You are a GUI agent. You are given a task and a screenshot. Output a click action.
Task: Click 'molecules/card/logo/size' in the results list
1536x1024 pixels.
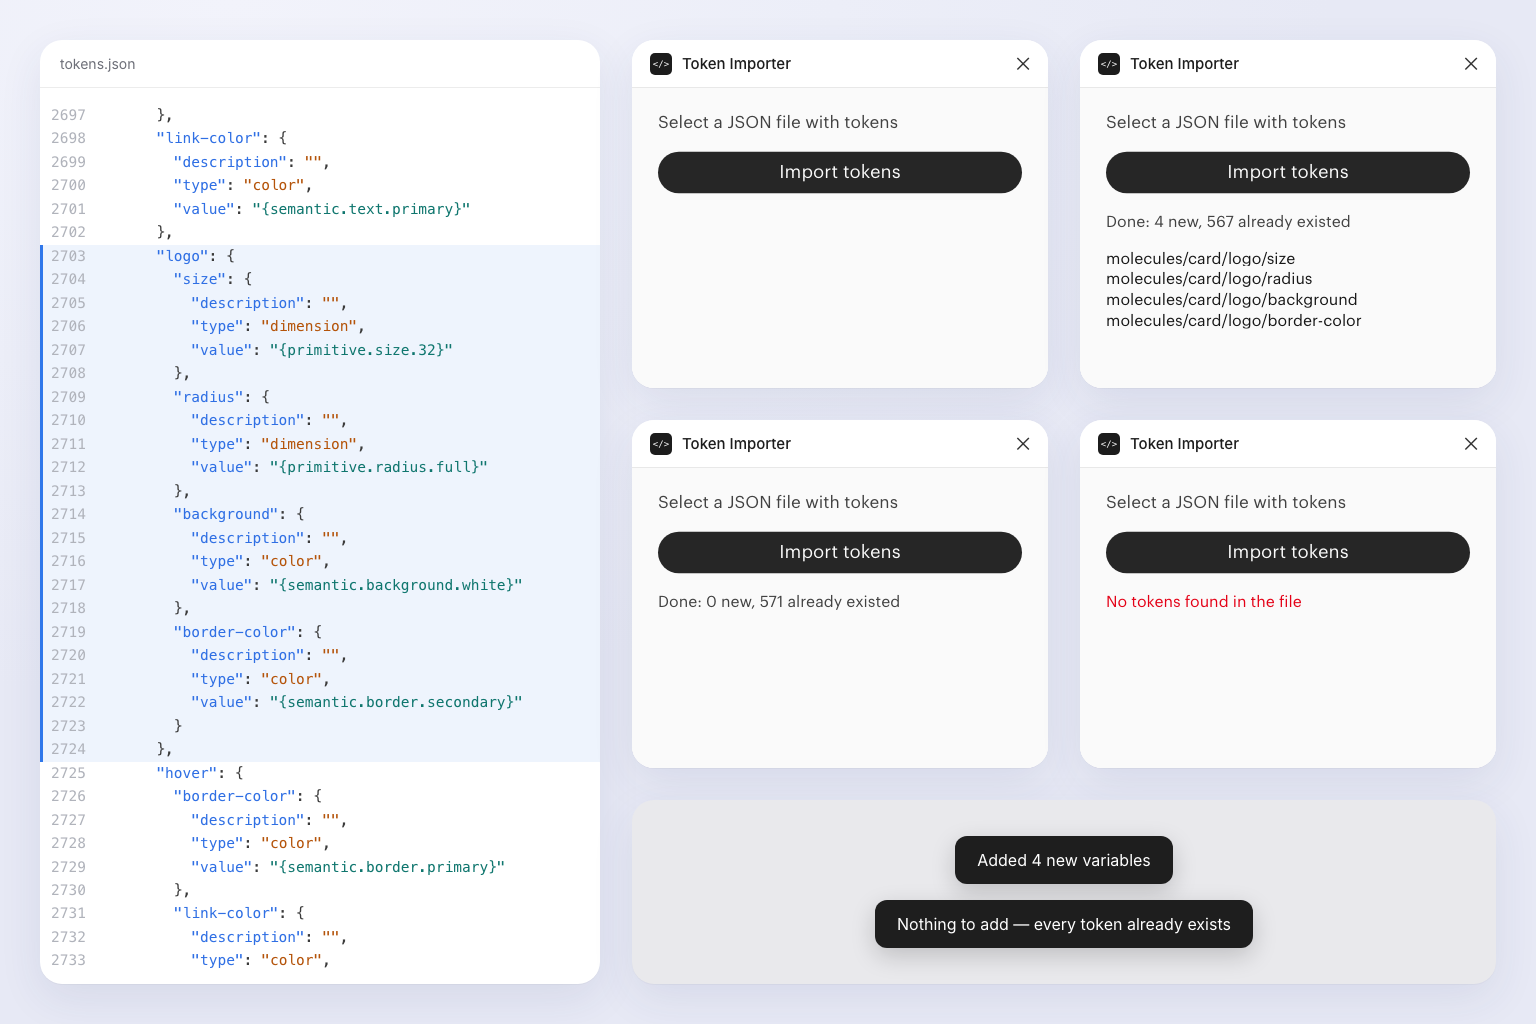click(x=1200, y=259)
